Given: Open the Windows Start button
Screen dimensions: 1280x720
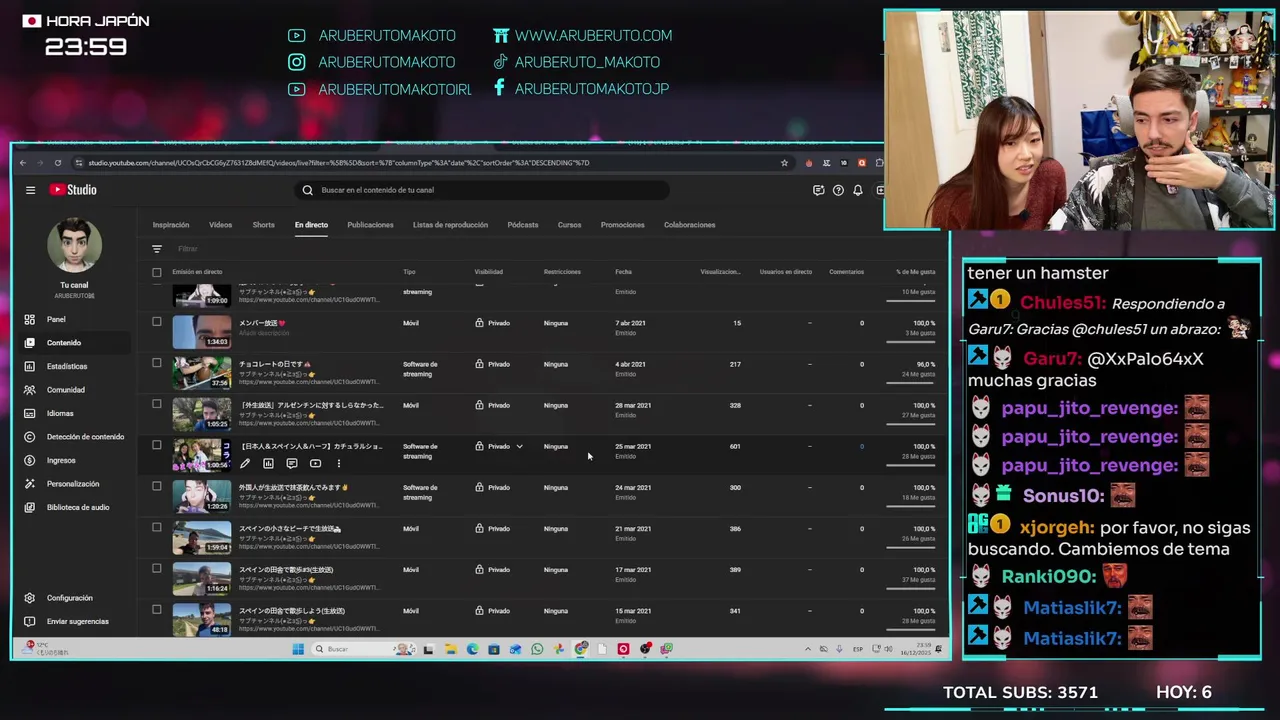Looking at the screenshot, I should click(297, 649).
